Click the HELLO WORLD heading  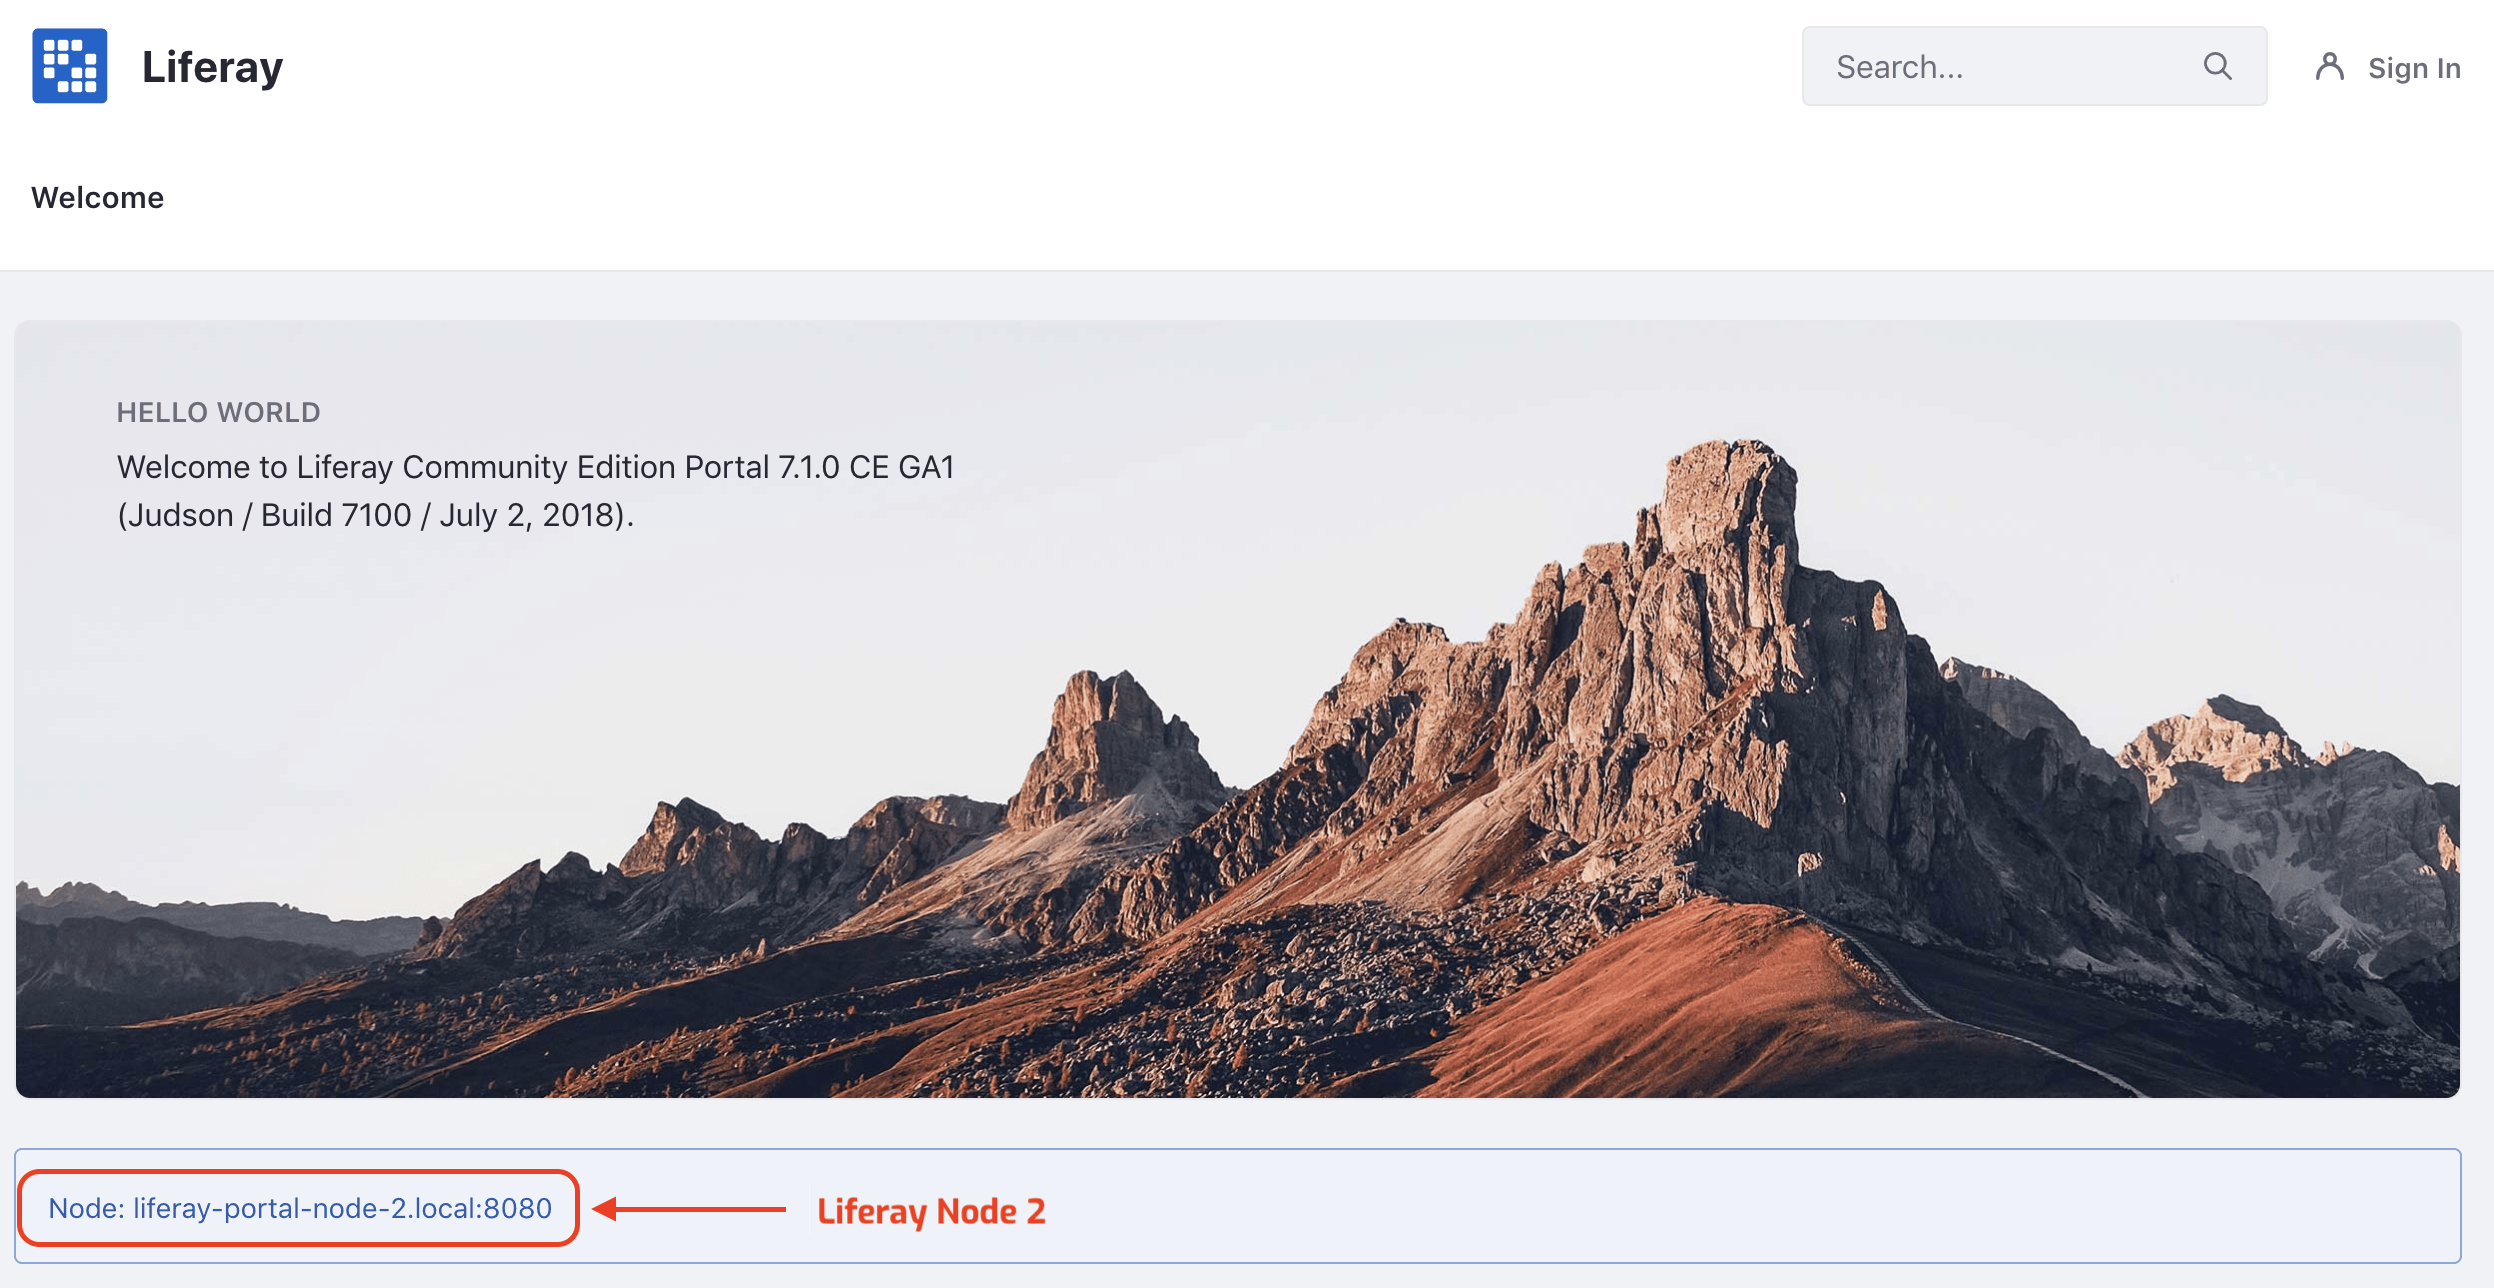point(218,412)
